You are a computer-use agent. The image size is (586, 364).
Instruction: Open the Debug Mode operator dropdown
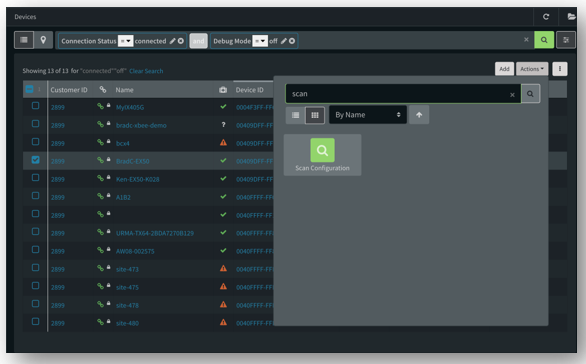(260, 41)
